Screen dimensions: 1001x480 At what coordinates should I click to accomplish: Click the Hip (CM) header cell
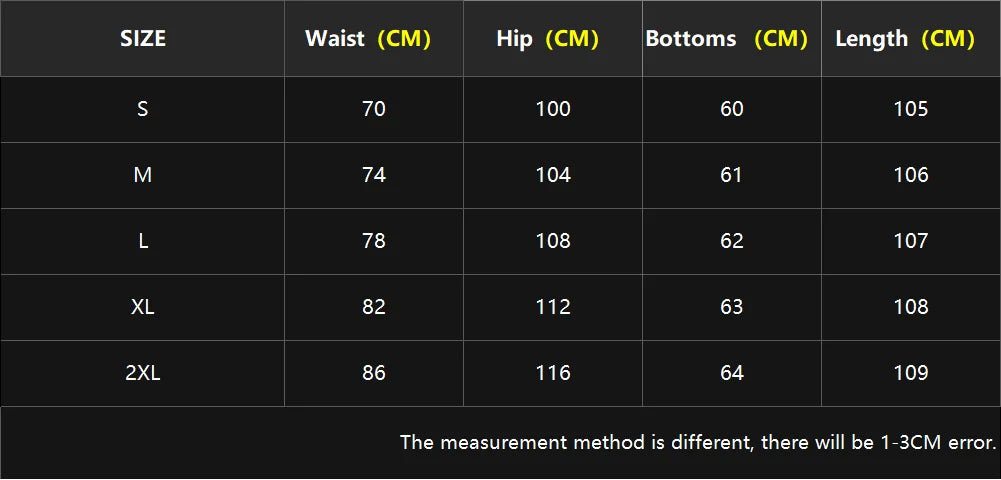click(x=553, y=39)
